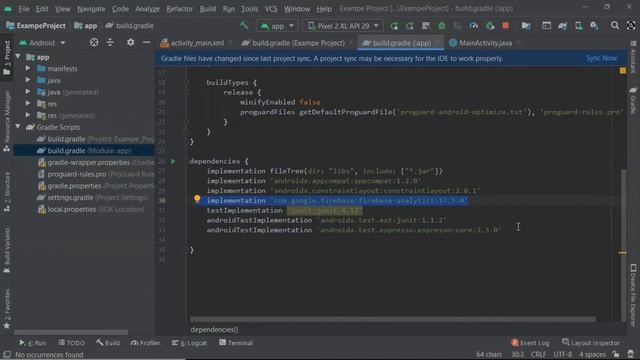Click the scroll-from-source target icon in Project panel
Viewport: 640px width, 360px height.
(94, 42)
